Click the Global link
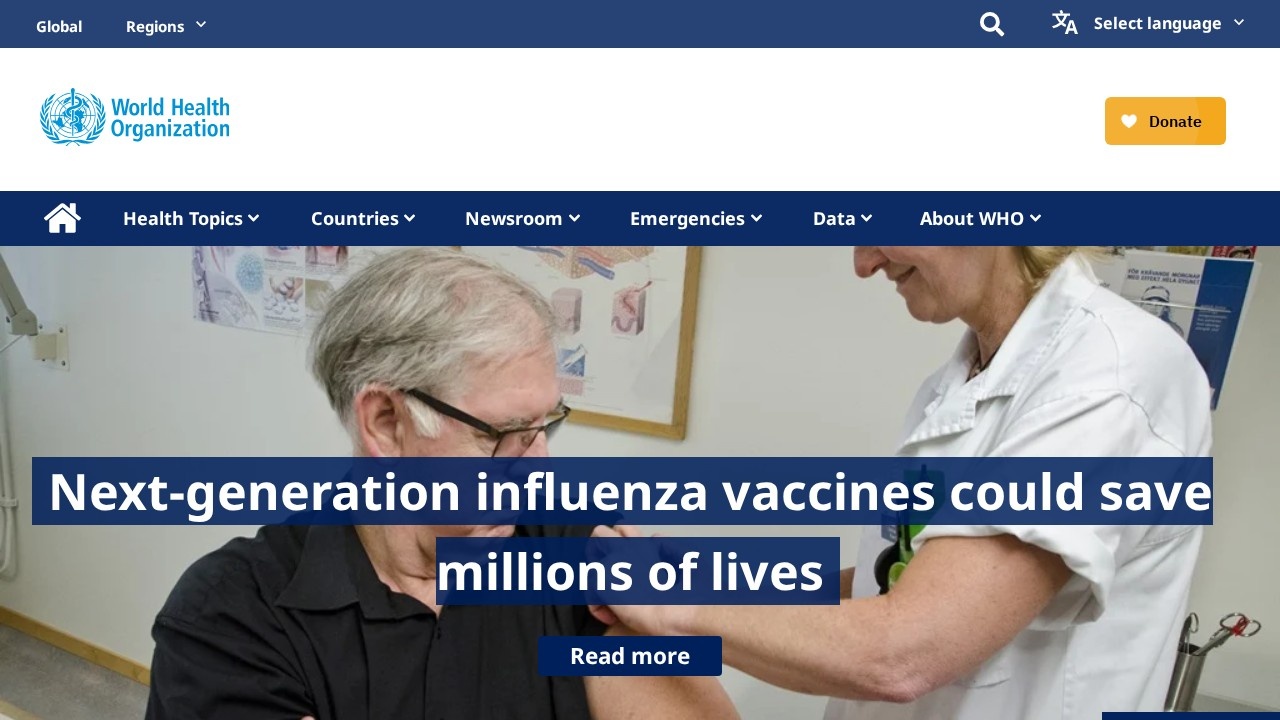The width and height of the screenshot is (1280, 720). click(x=59, y=26)
